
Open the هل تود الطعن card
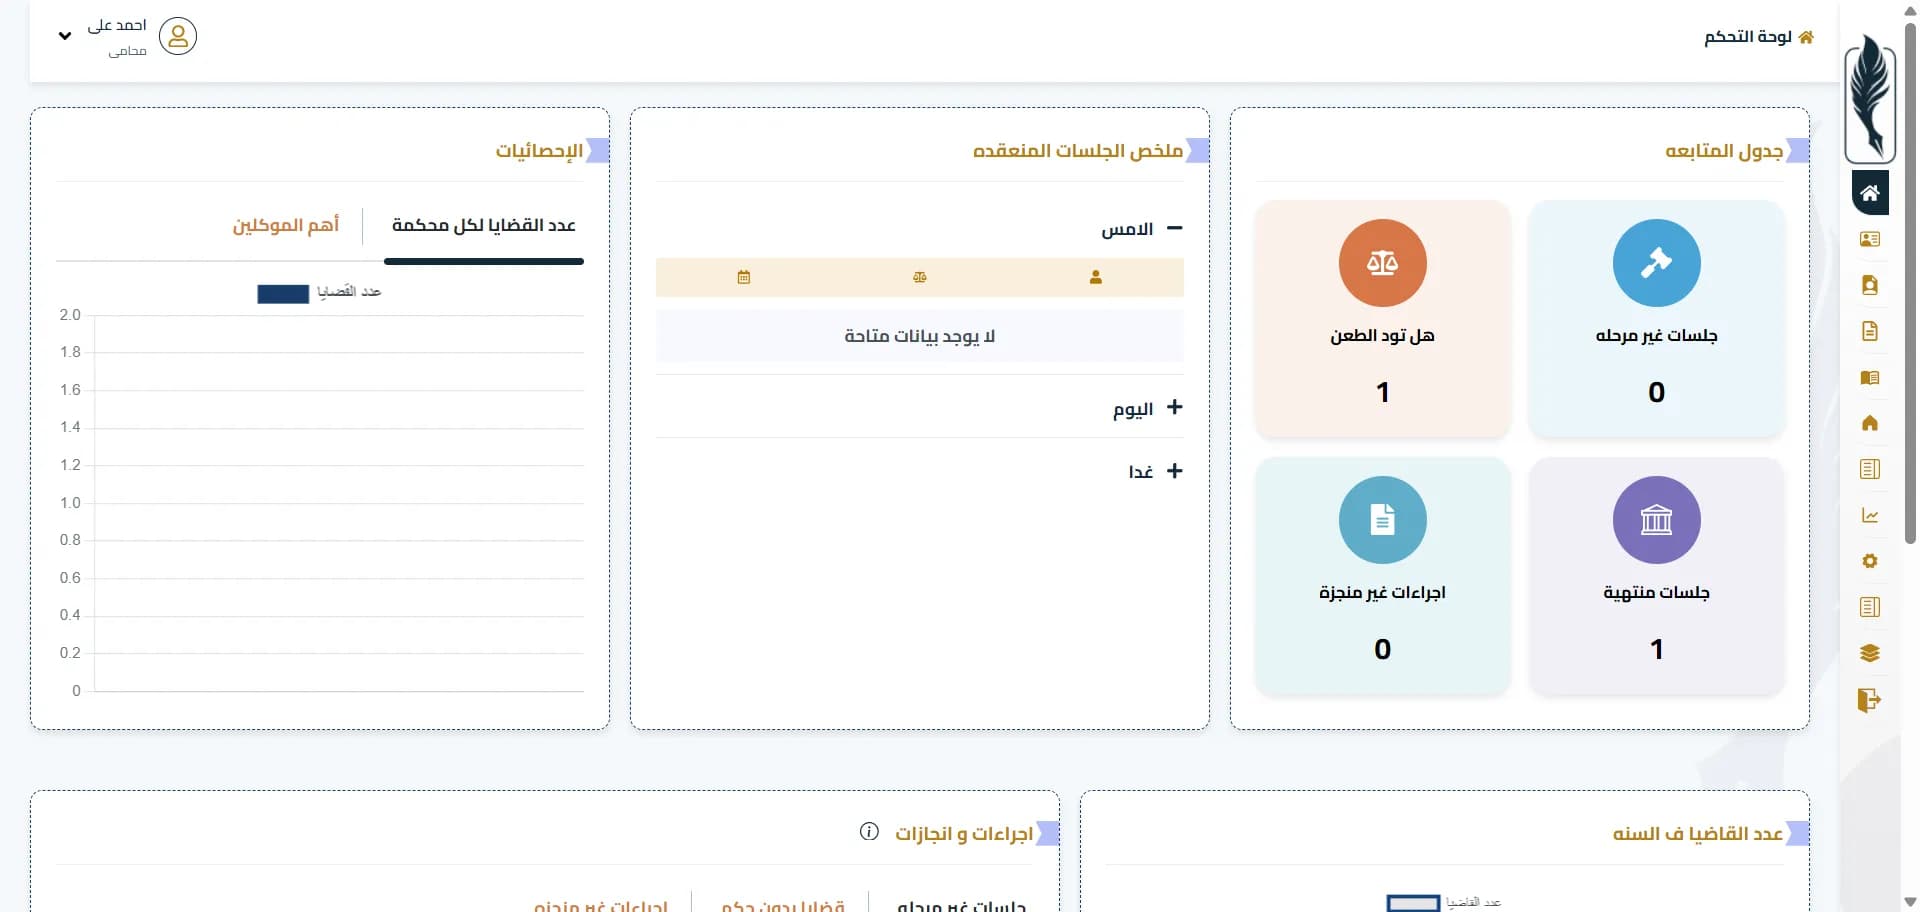[1382, 319]
